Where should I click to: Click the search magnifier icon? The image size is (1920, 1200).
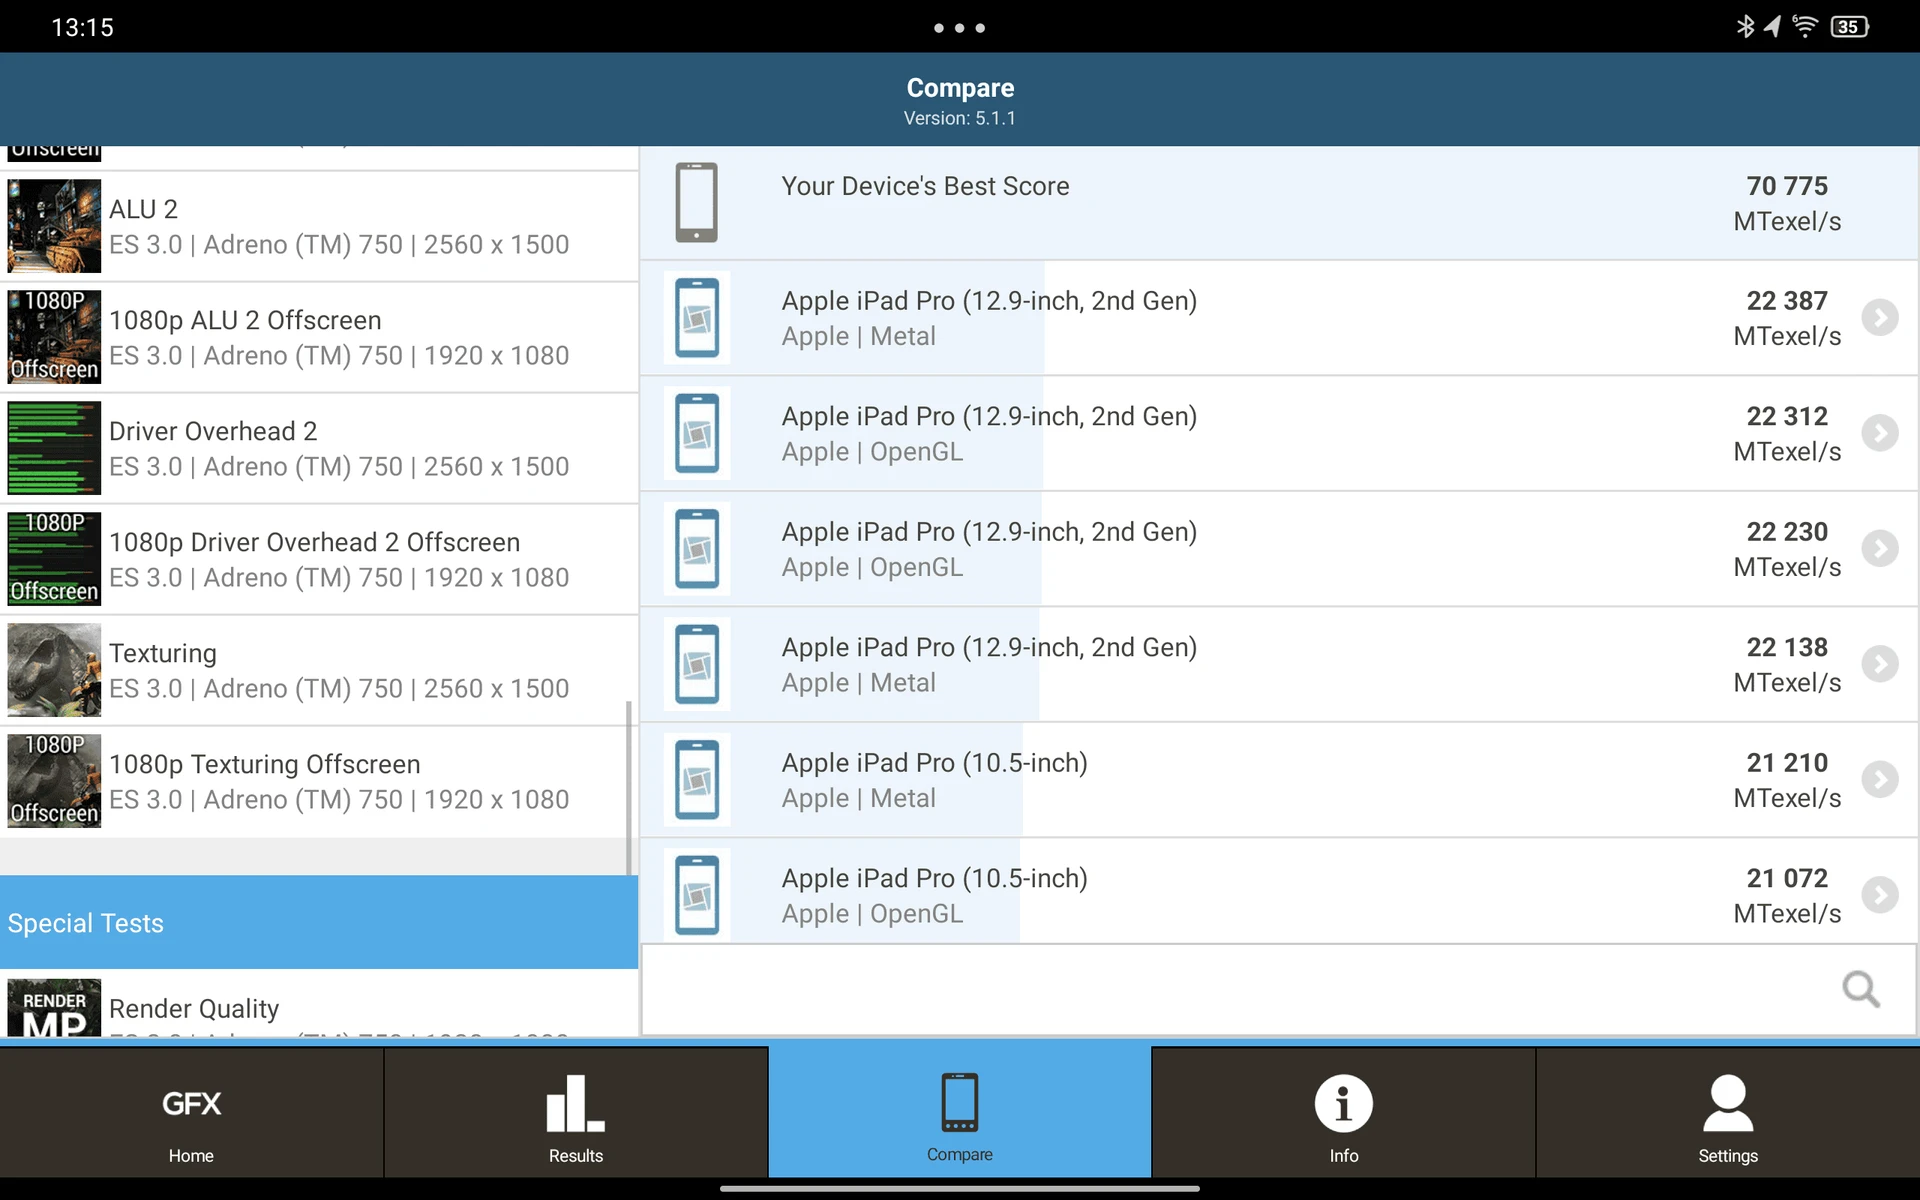coord(1861,990)
